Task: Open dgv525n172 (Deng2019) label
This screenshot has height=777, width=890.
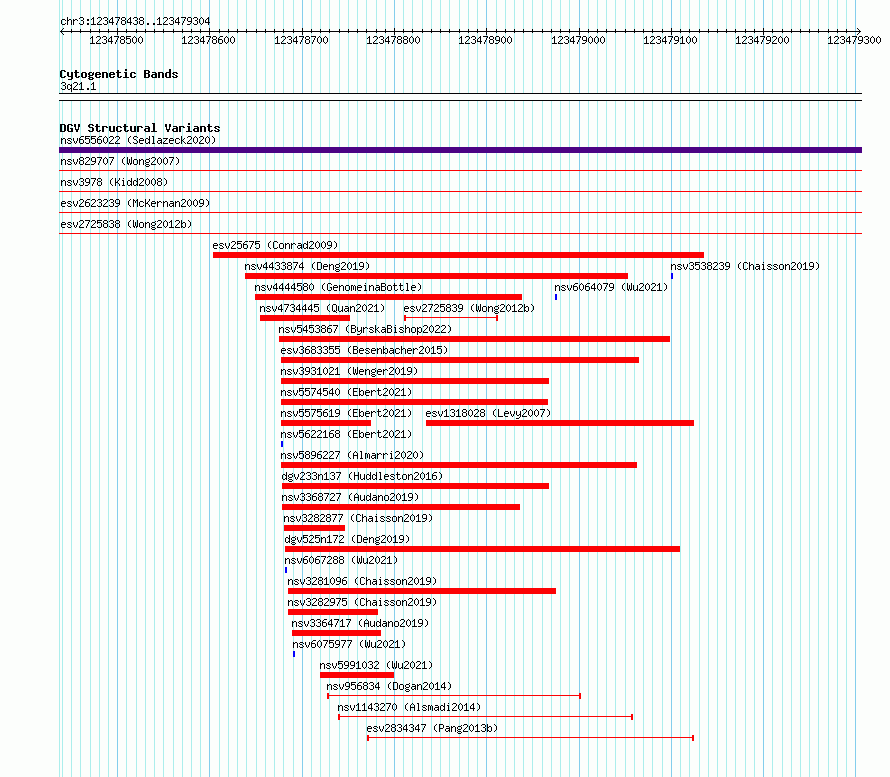Action: tap(347, 539)
